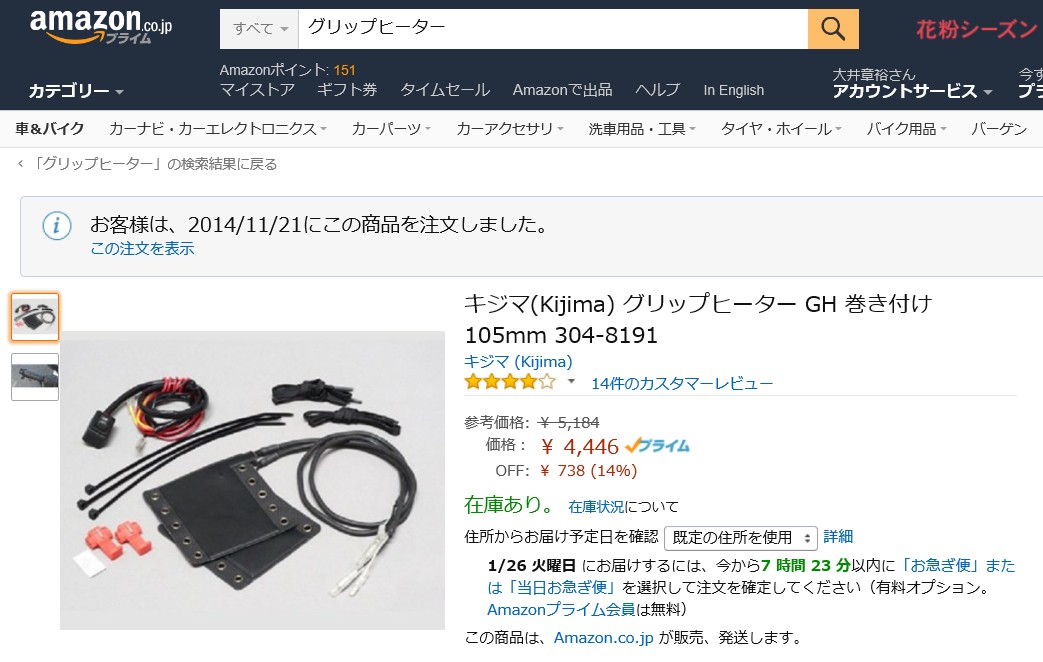This screenshot has width=1043, height=662.
Task: Open the タイムセール menu item
Action: [x=445, y=90]
